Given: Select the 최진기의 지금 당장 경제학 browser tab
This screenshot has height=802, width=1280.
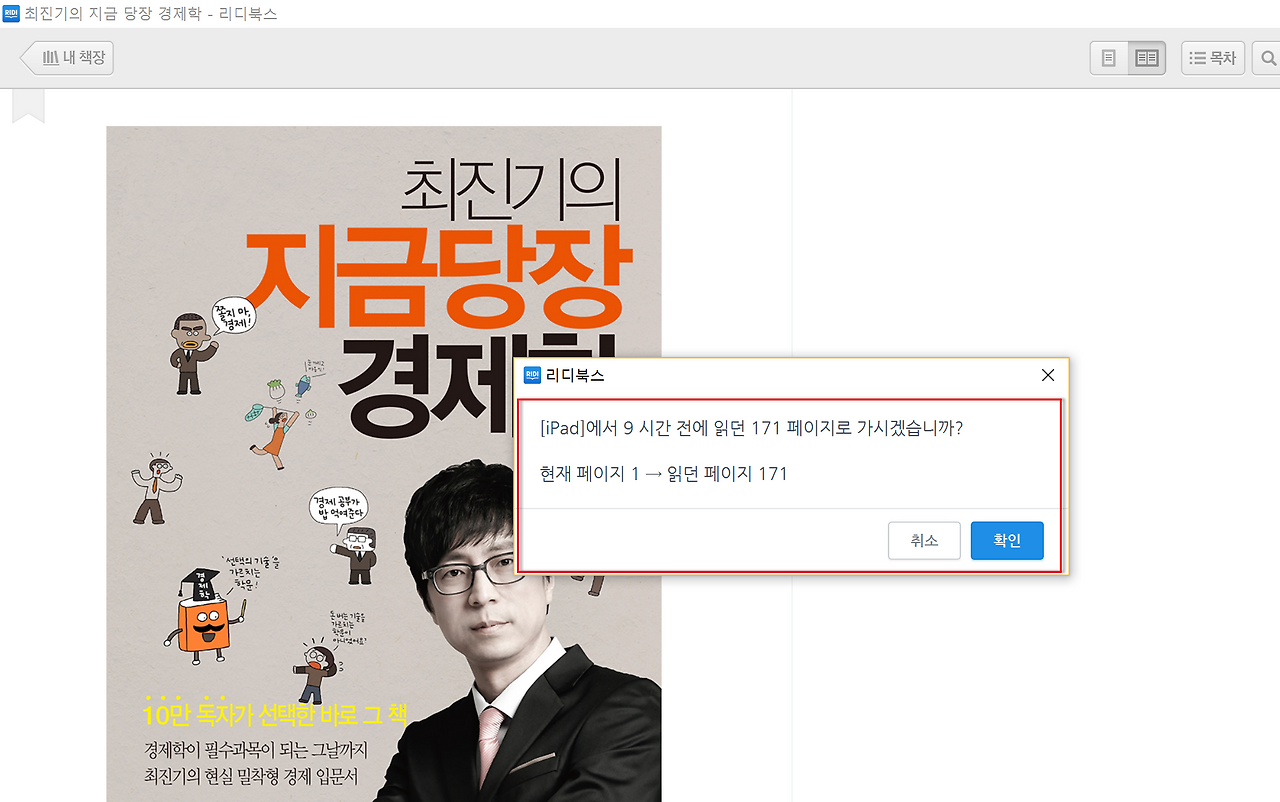Looking at the screenshot, I should [160, 13].
